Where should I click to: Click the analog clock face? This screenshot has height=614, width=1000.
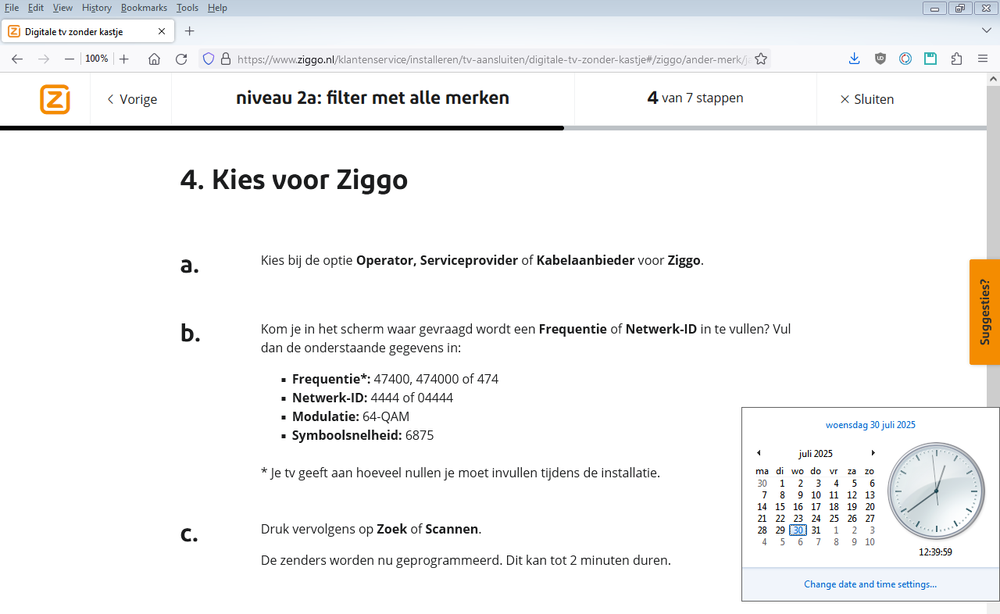click(x=936, y=491)
